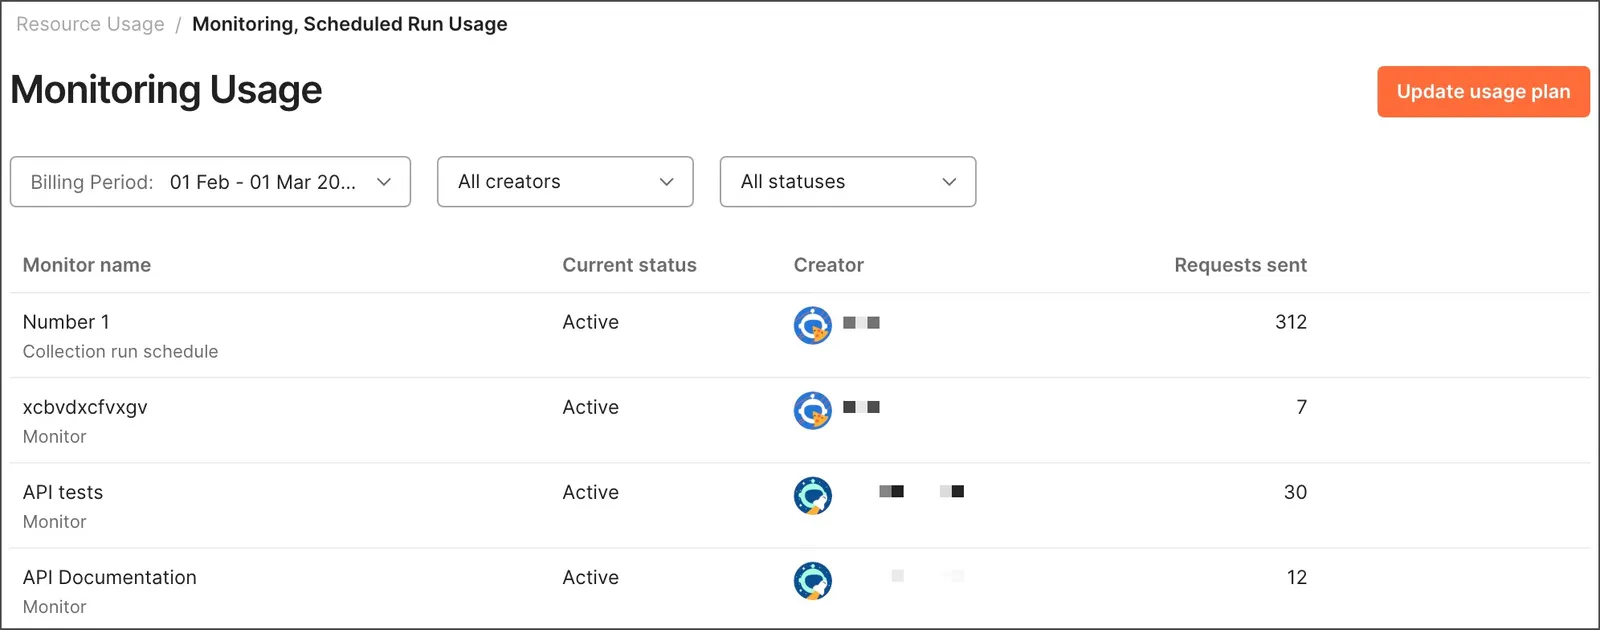The width and height of the screenshot is (1600, 630).
Task: Click the Monitoring Usage page heading
Action: 166,90
